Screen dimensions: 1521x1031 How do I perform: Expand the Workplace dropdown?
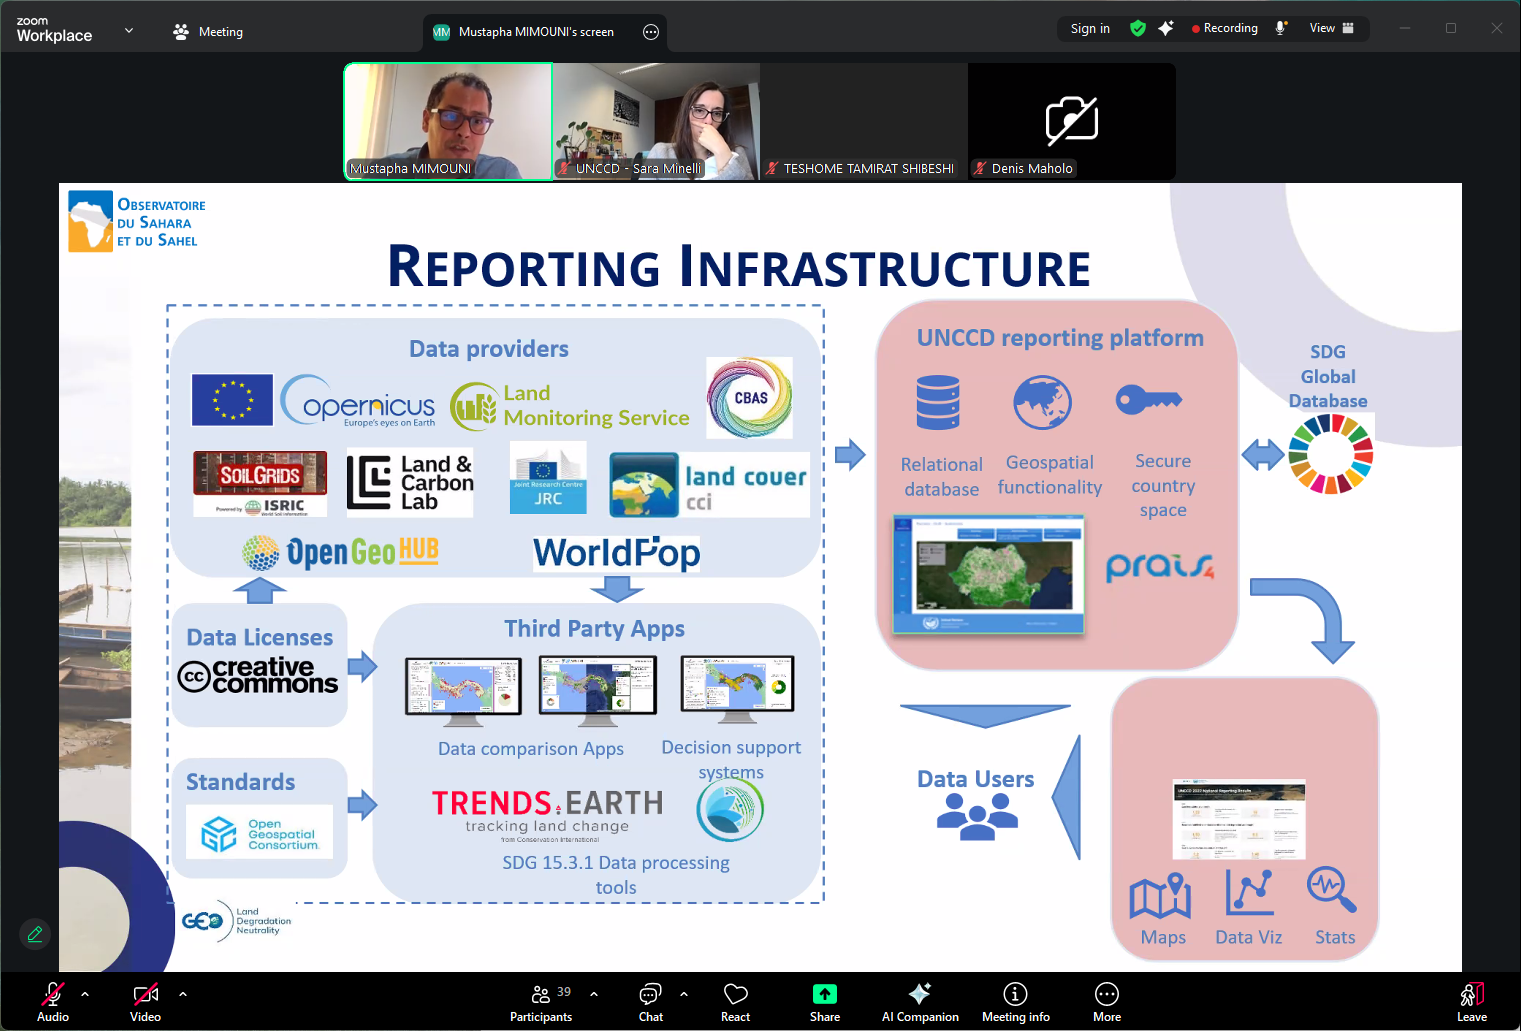pyautogui.click(x=128, y=31)
